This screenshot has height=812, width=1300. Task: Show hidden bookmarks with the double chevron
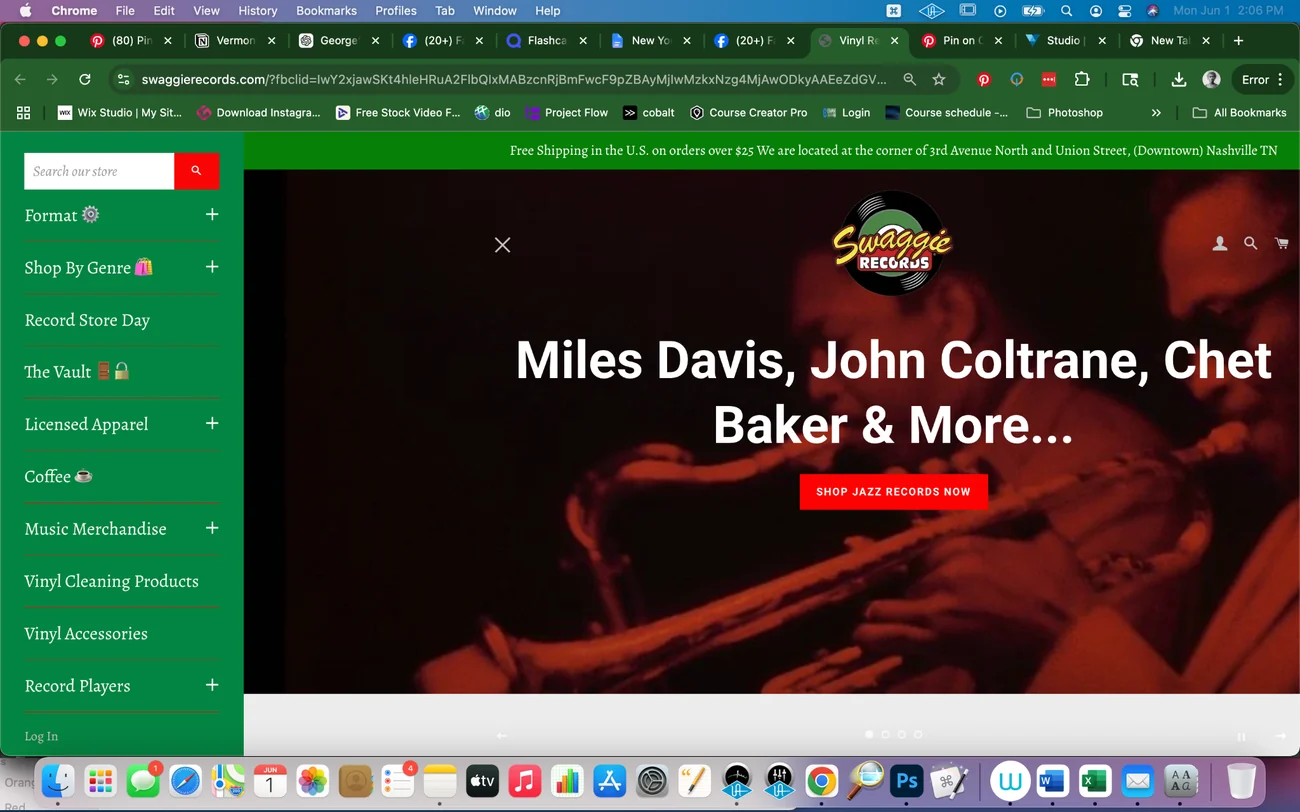click(1156, 113)
